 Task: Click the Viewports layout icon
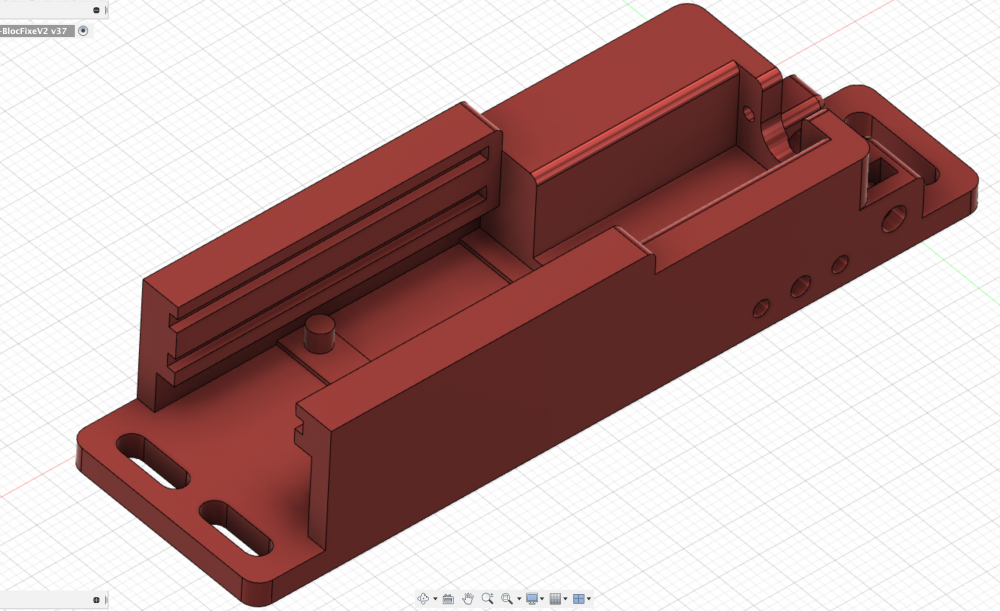pyautogui.click(x=579, y=598)
